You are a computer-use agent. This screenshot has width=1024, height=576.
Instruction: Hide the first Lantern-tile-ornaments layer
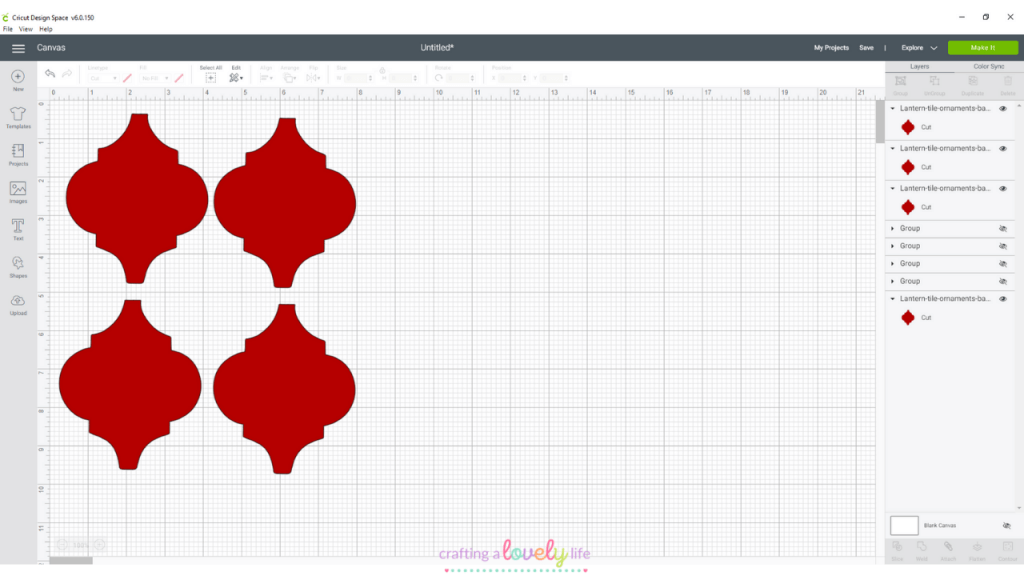[x=1003, y=108]
